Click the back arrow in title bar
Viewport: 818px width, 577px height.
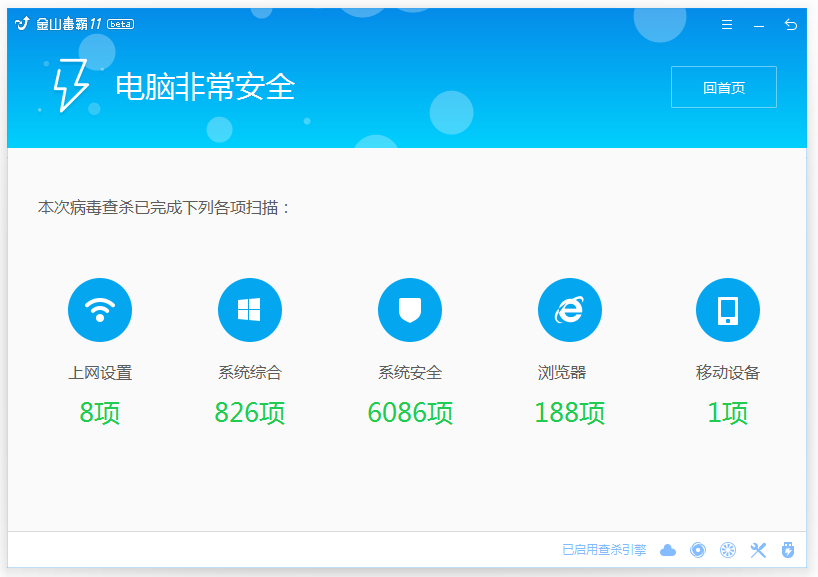pos(791,25)
